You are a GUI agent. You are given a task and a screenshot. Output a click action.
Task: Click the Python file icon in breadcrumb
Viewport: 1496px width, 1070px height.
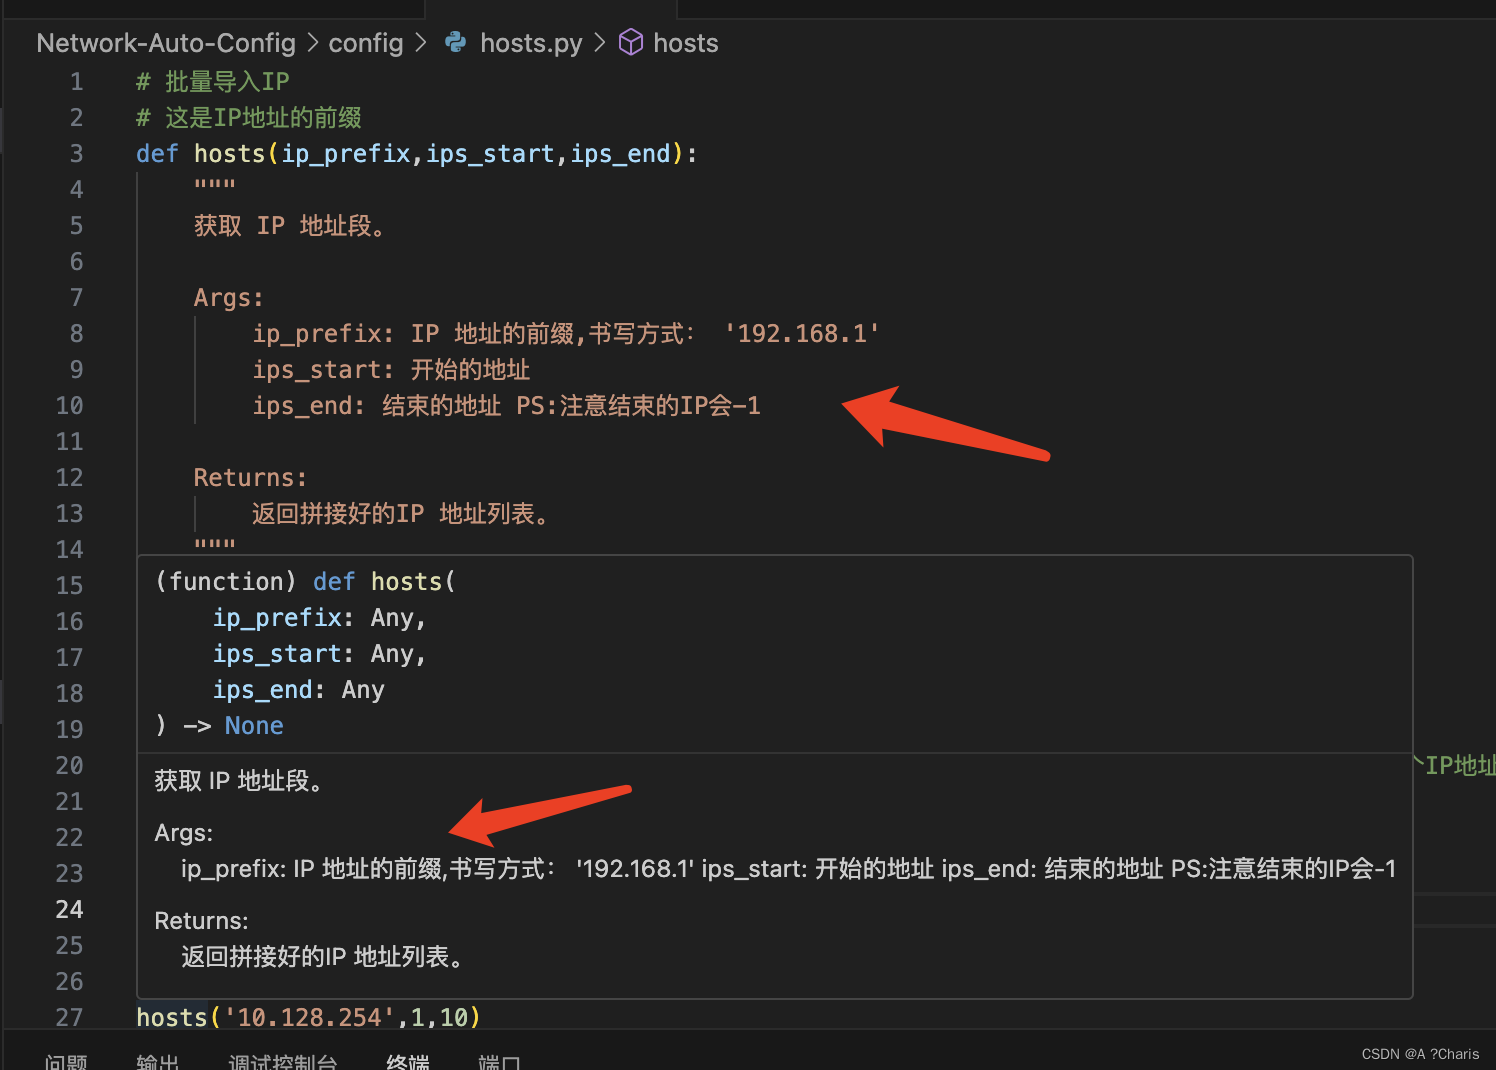click(x=456, y=42)
